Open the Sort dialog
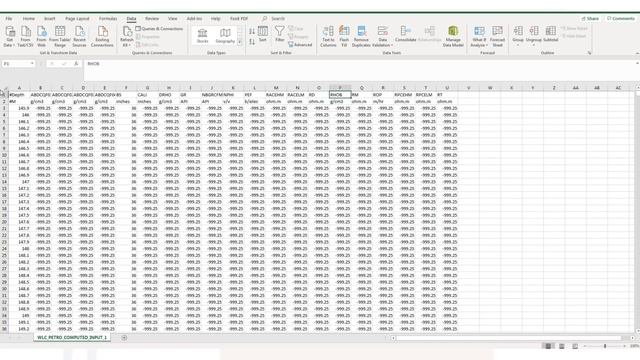 [263, 34]
